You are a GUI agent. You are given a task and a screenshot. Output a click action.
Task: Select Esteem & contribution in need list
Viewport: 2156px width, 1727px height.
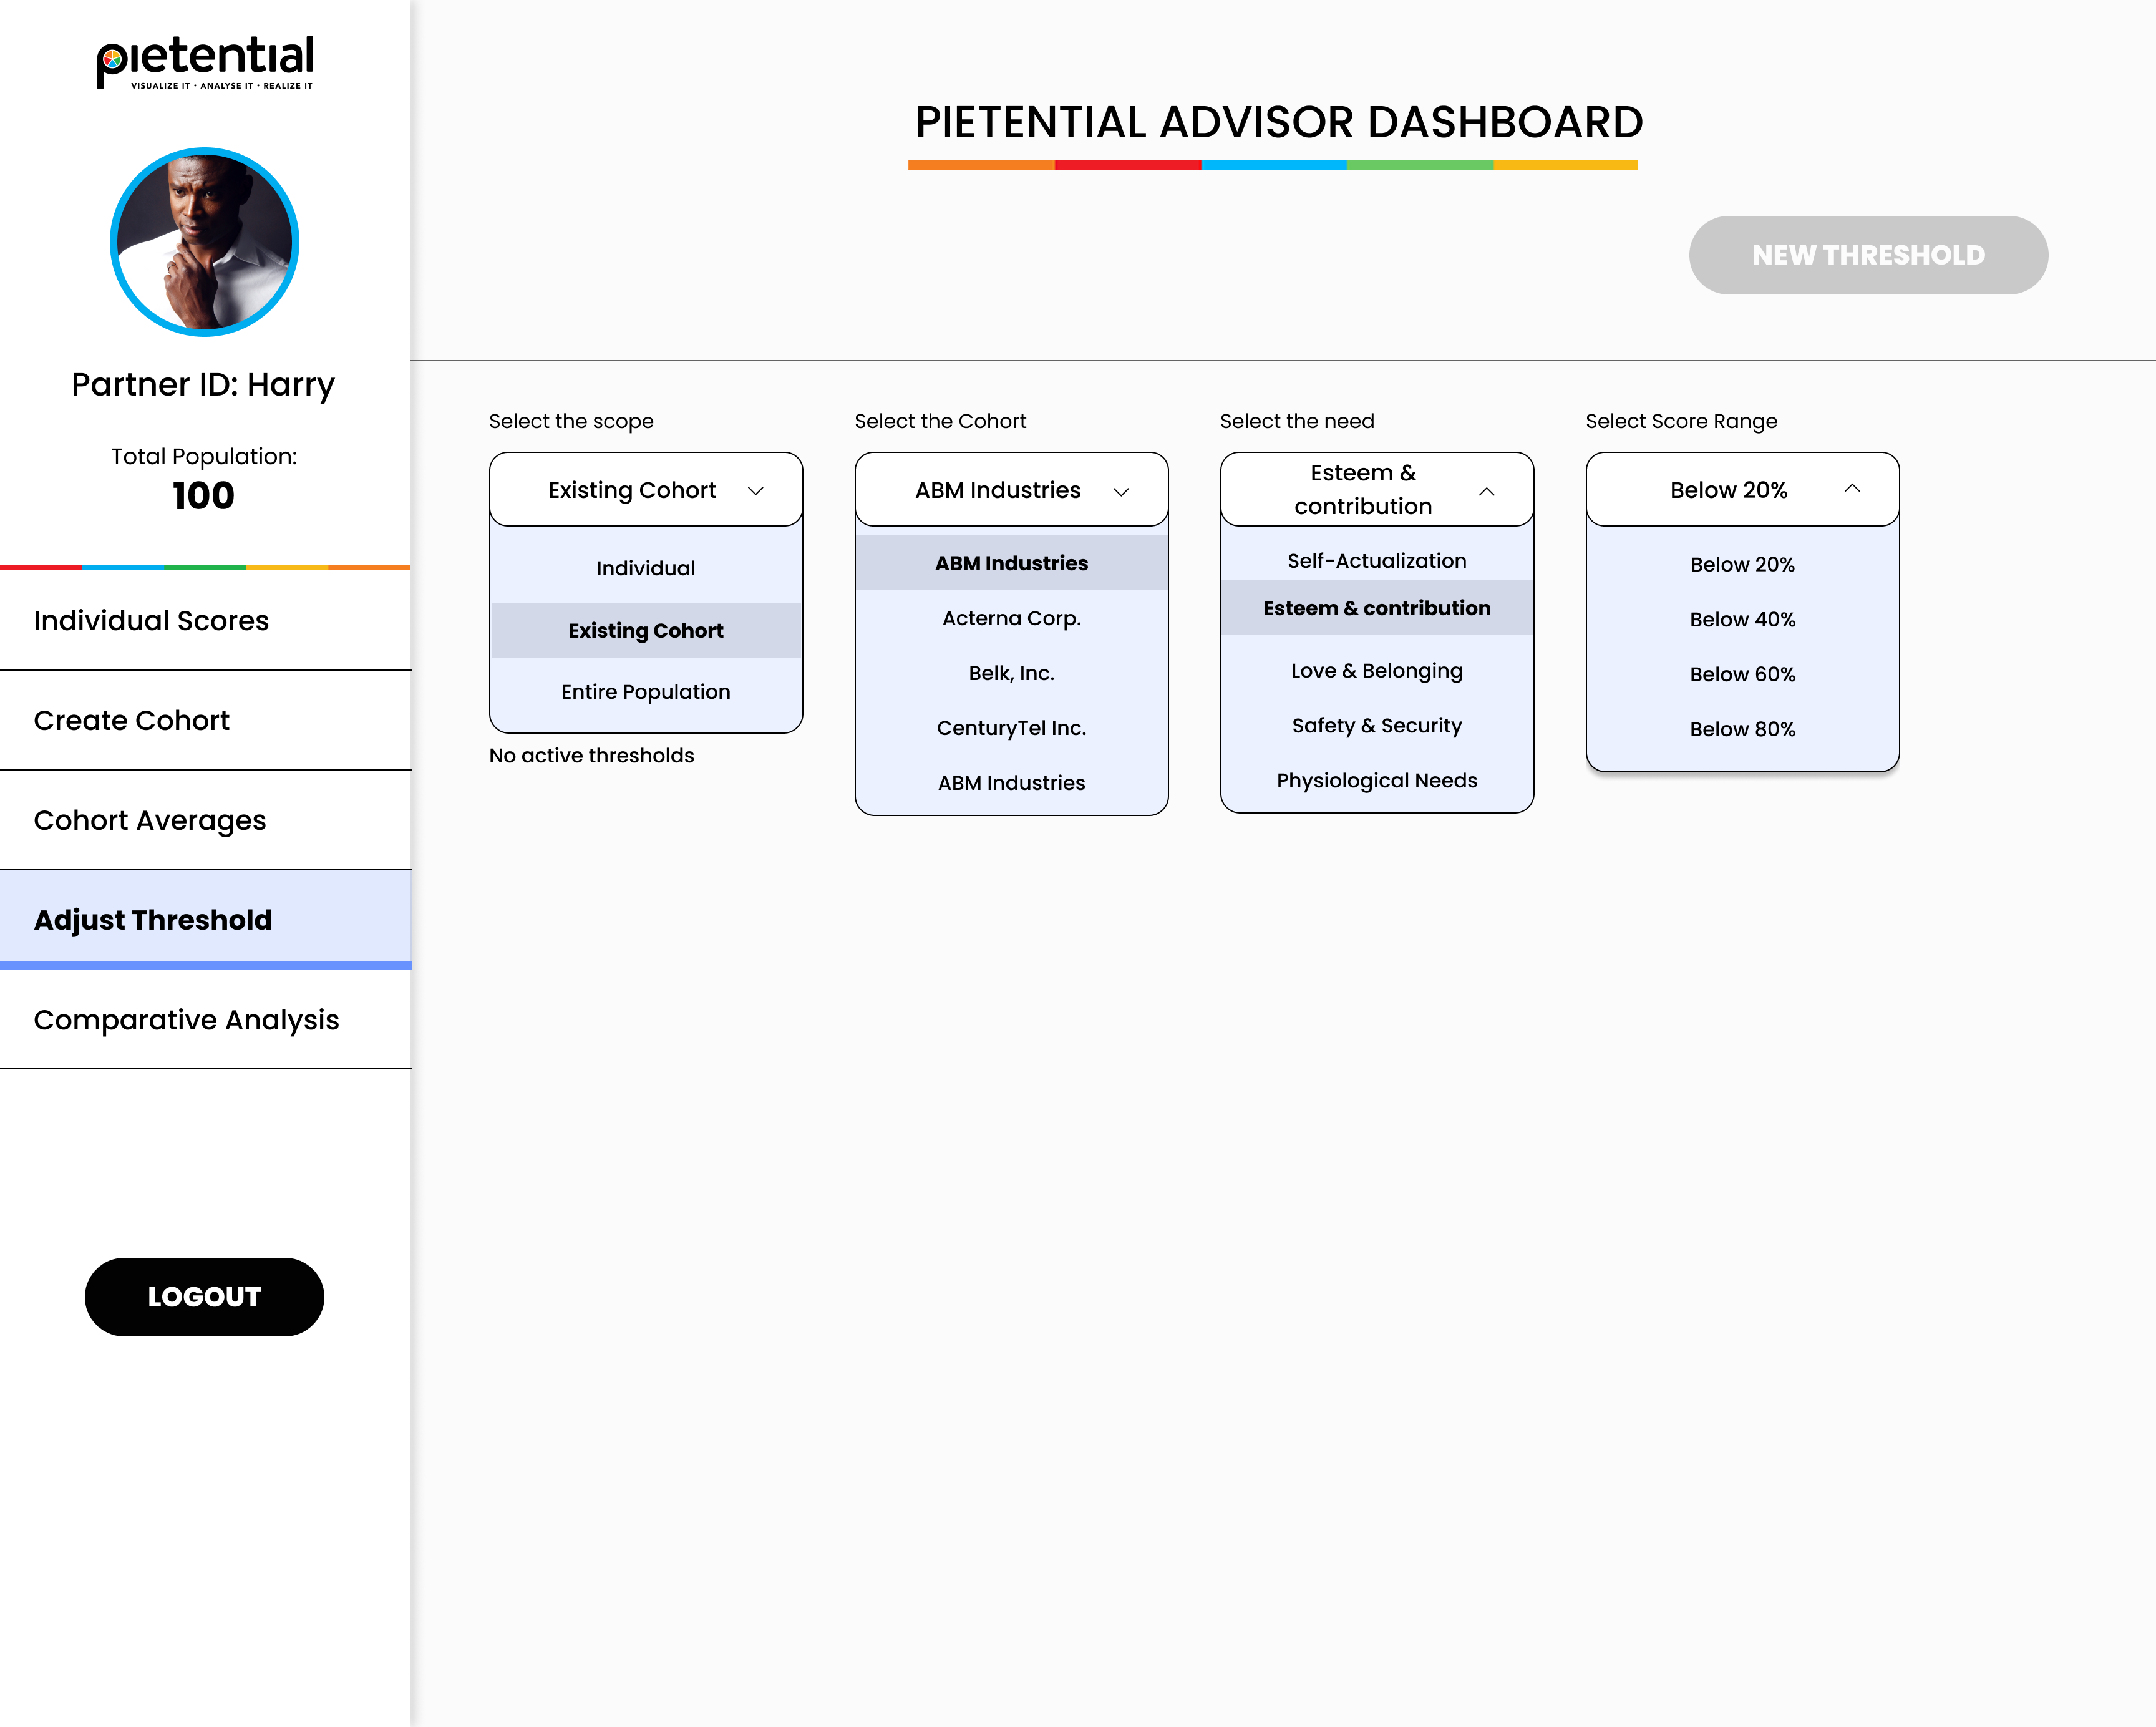click(1377, 608)
